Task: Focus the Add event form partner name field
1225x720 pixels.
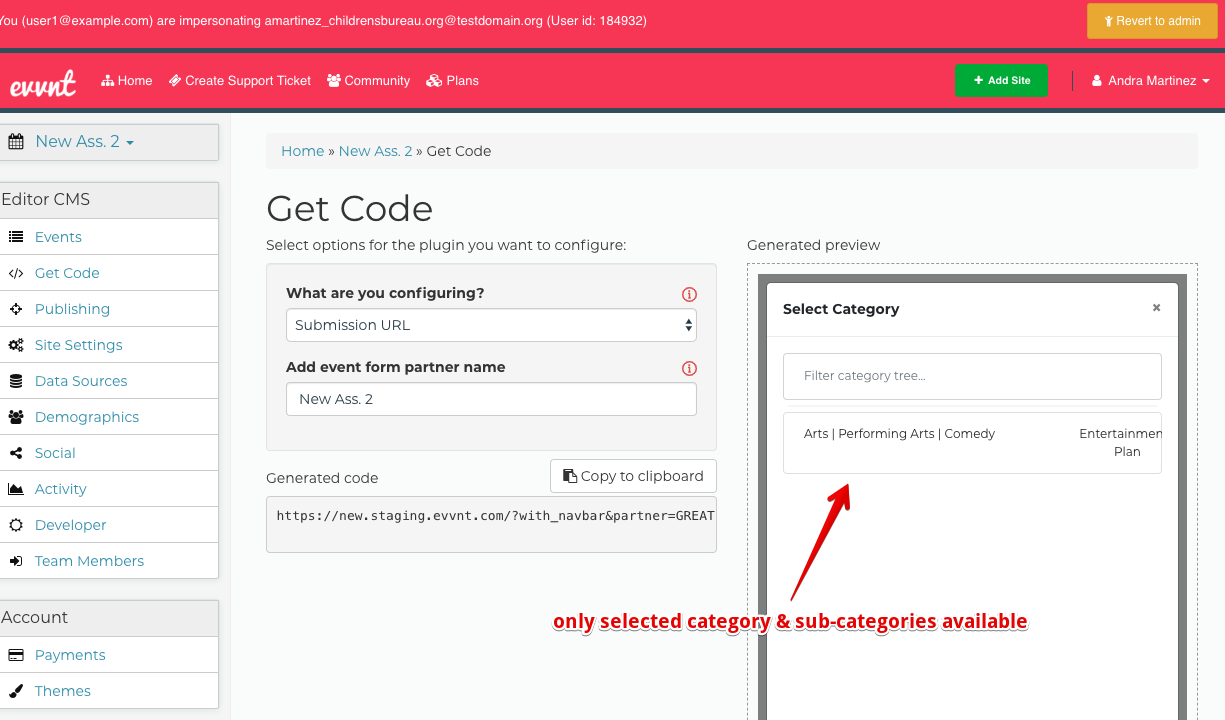Action: click(x=491, y=399)
